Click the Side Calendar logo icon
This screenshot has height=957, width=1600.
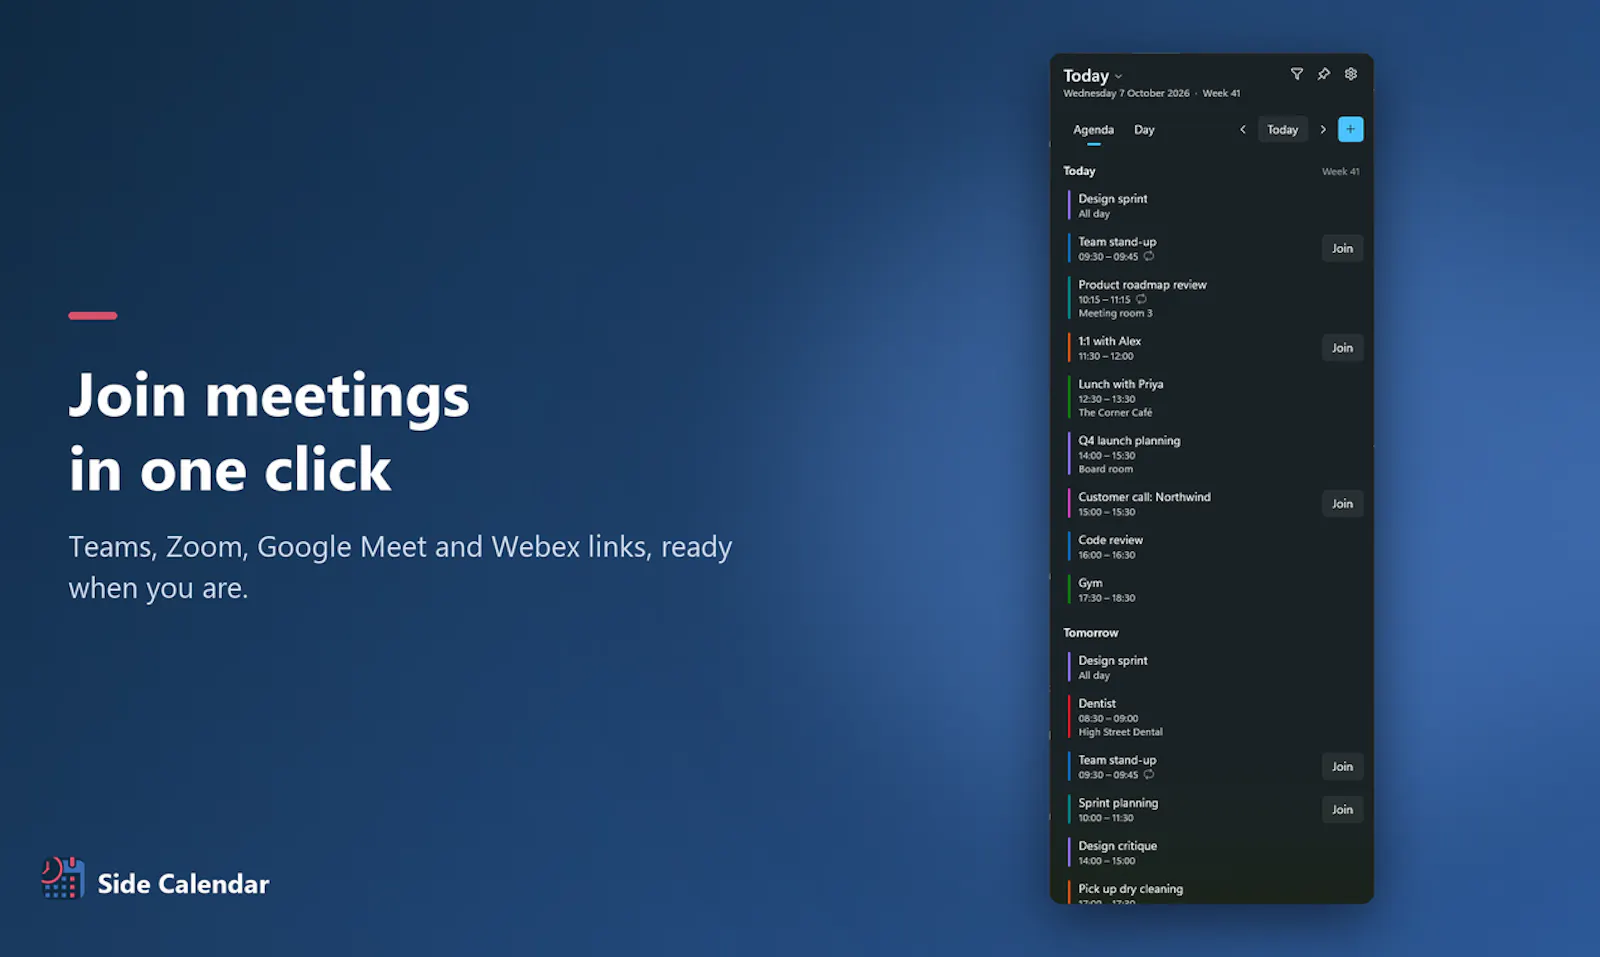(x=62, y=878)
